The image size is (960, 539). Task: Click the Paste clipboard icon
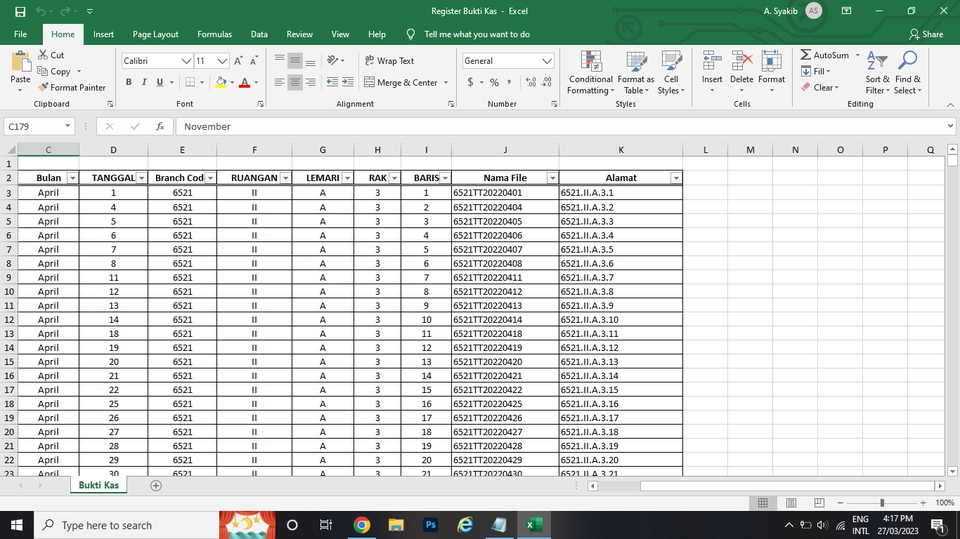pyautogui.click(x=20, y=63)
